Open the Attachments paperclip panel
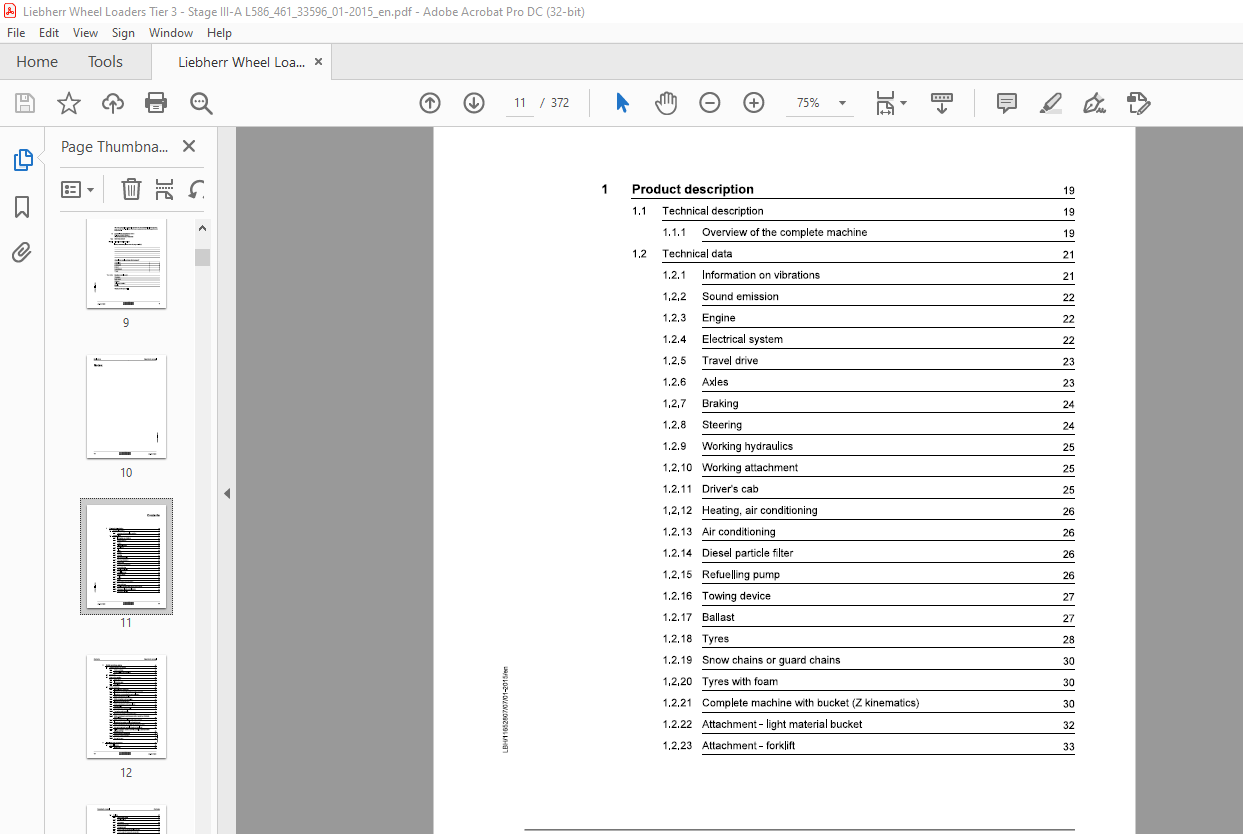This screenshot has width=1243, height=834. (22, 253)
